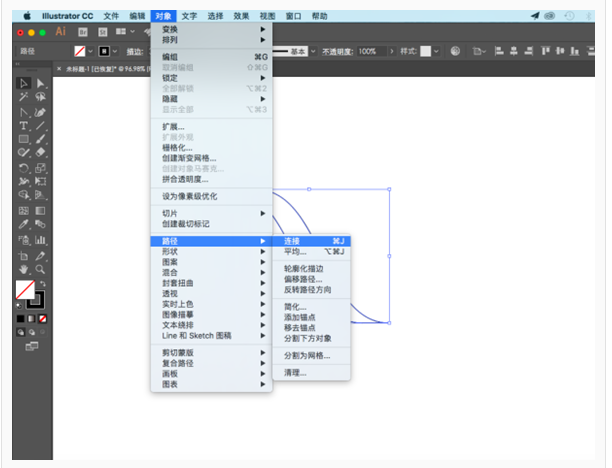Click 连接 in the path submenu

coord(291,241)
